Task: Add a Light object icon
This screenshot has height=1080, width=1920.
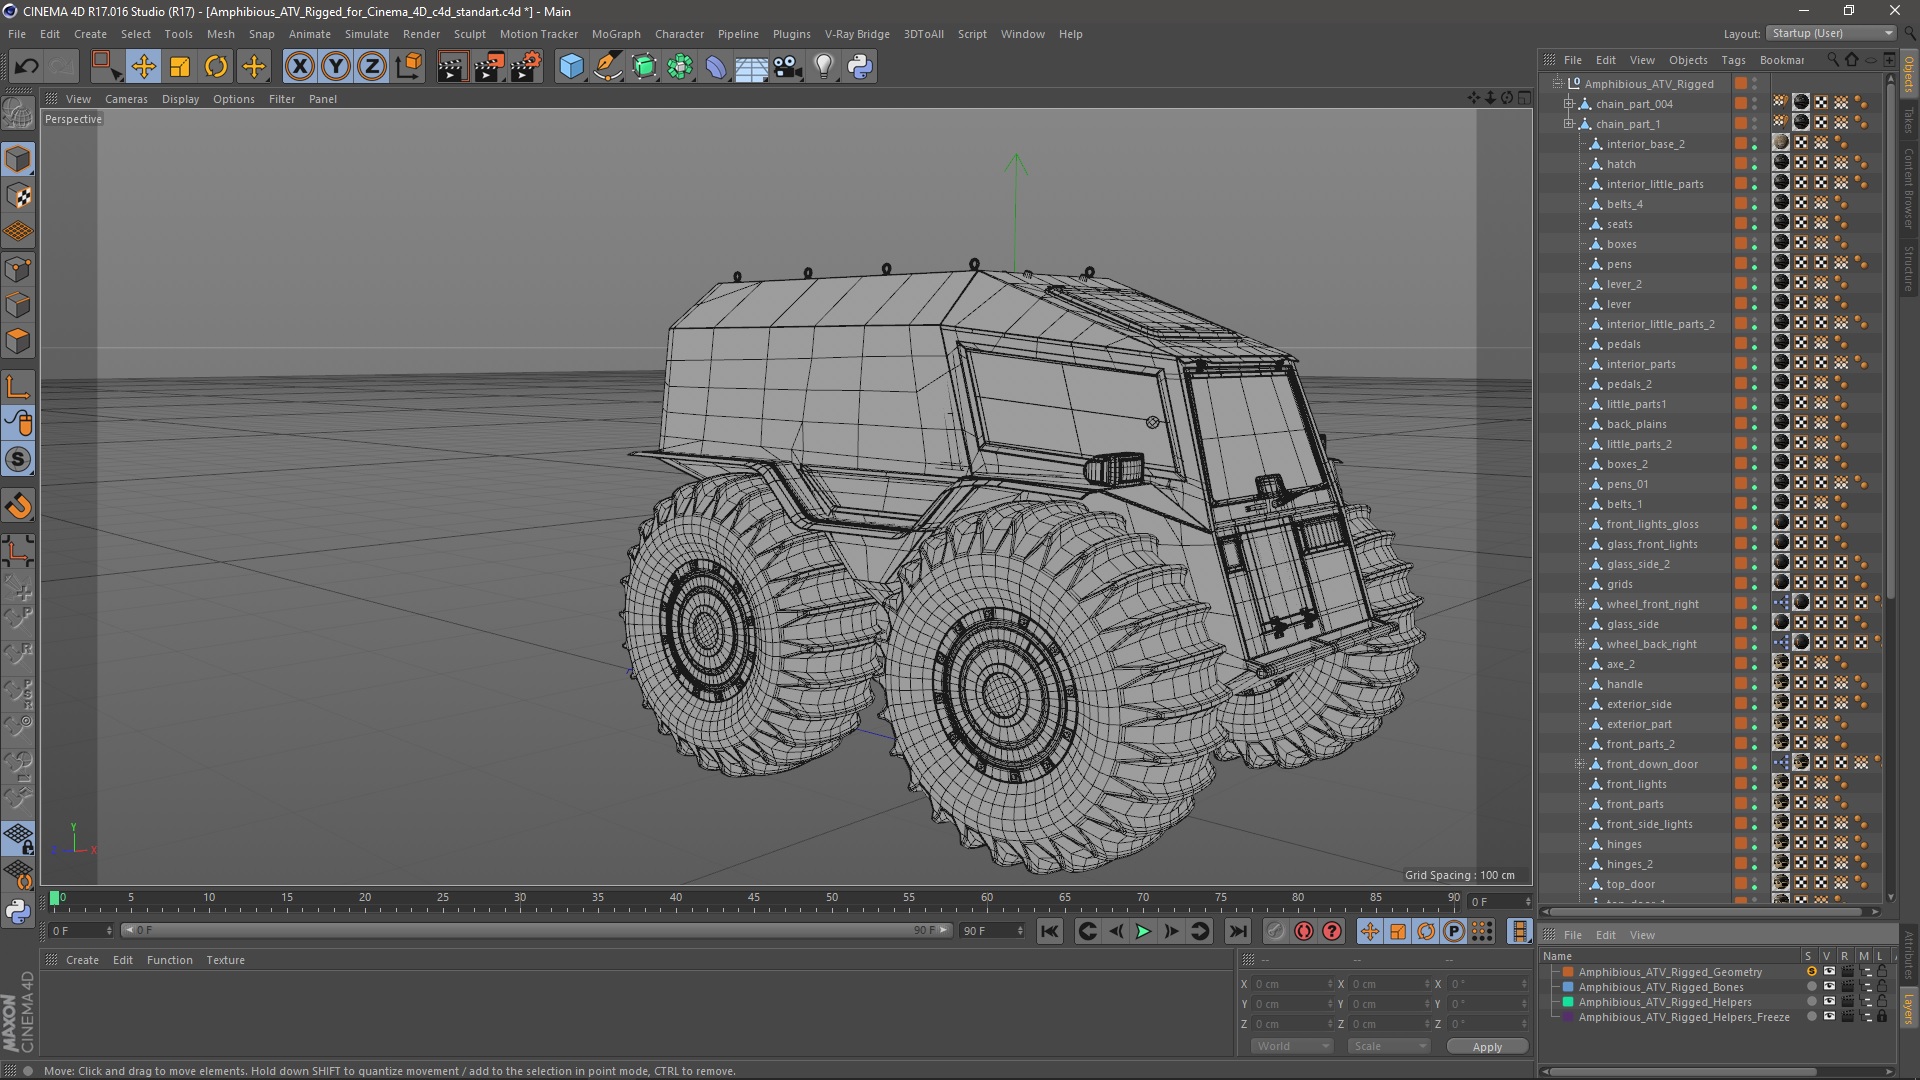Action: 824,67
